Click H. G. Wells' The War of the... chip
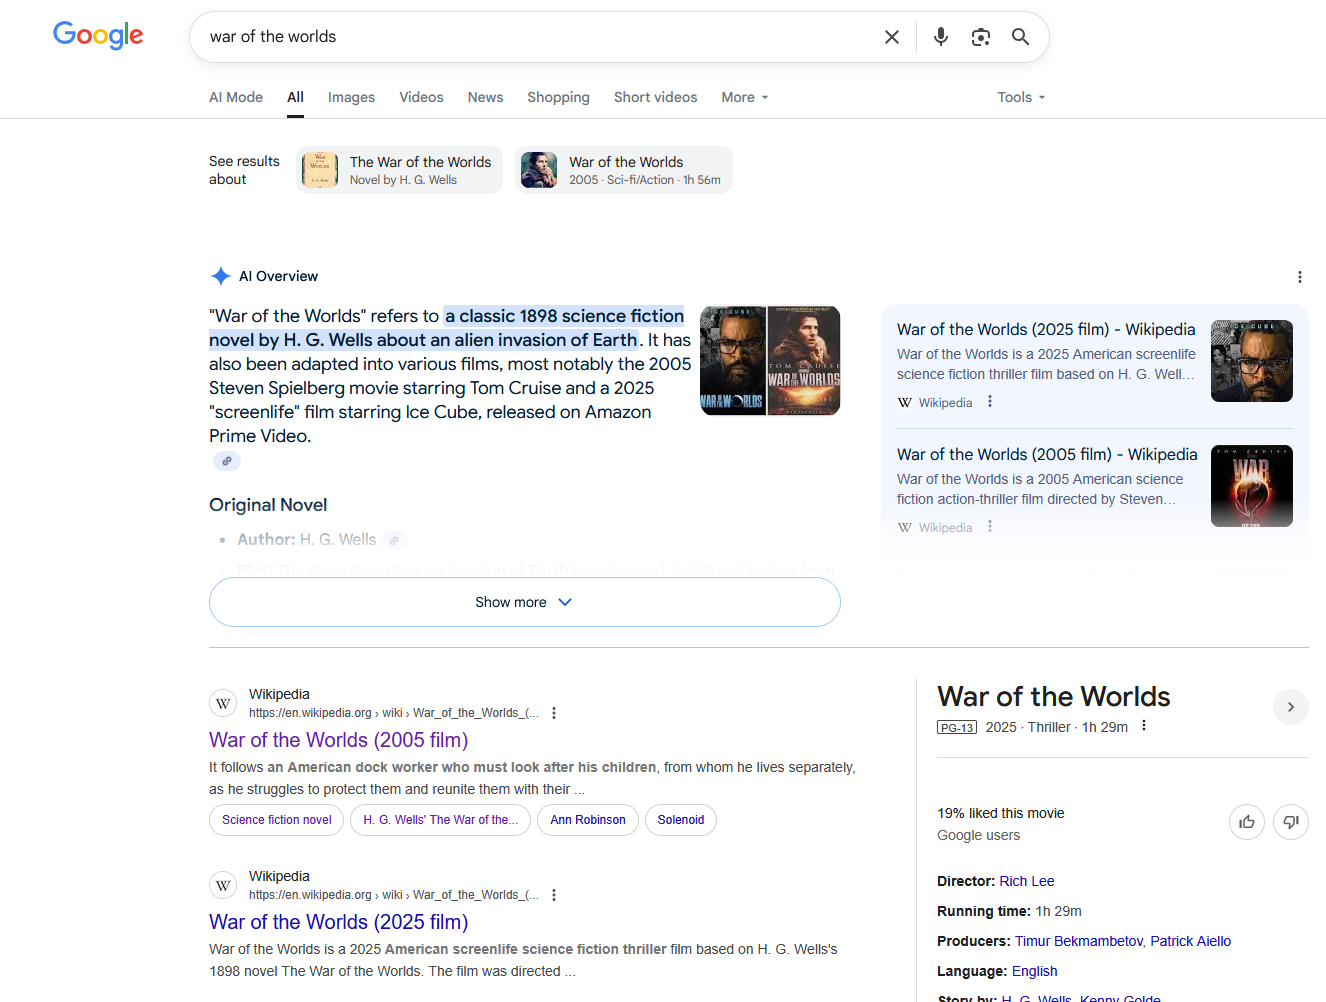This screenshot has height=1002, width=1326. [x=440, y=820]
